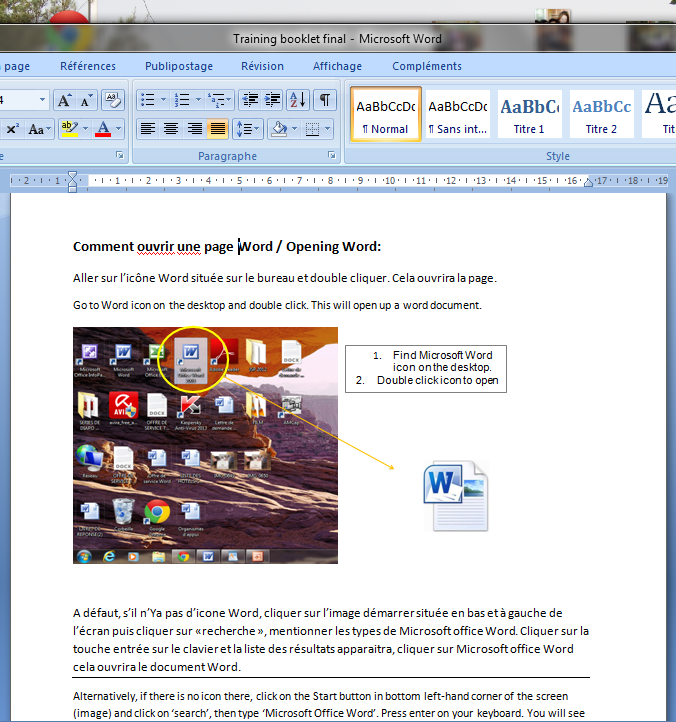Click the right indent marker on ruler
676x722 pixels.
pos(588,182)
